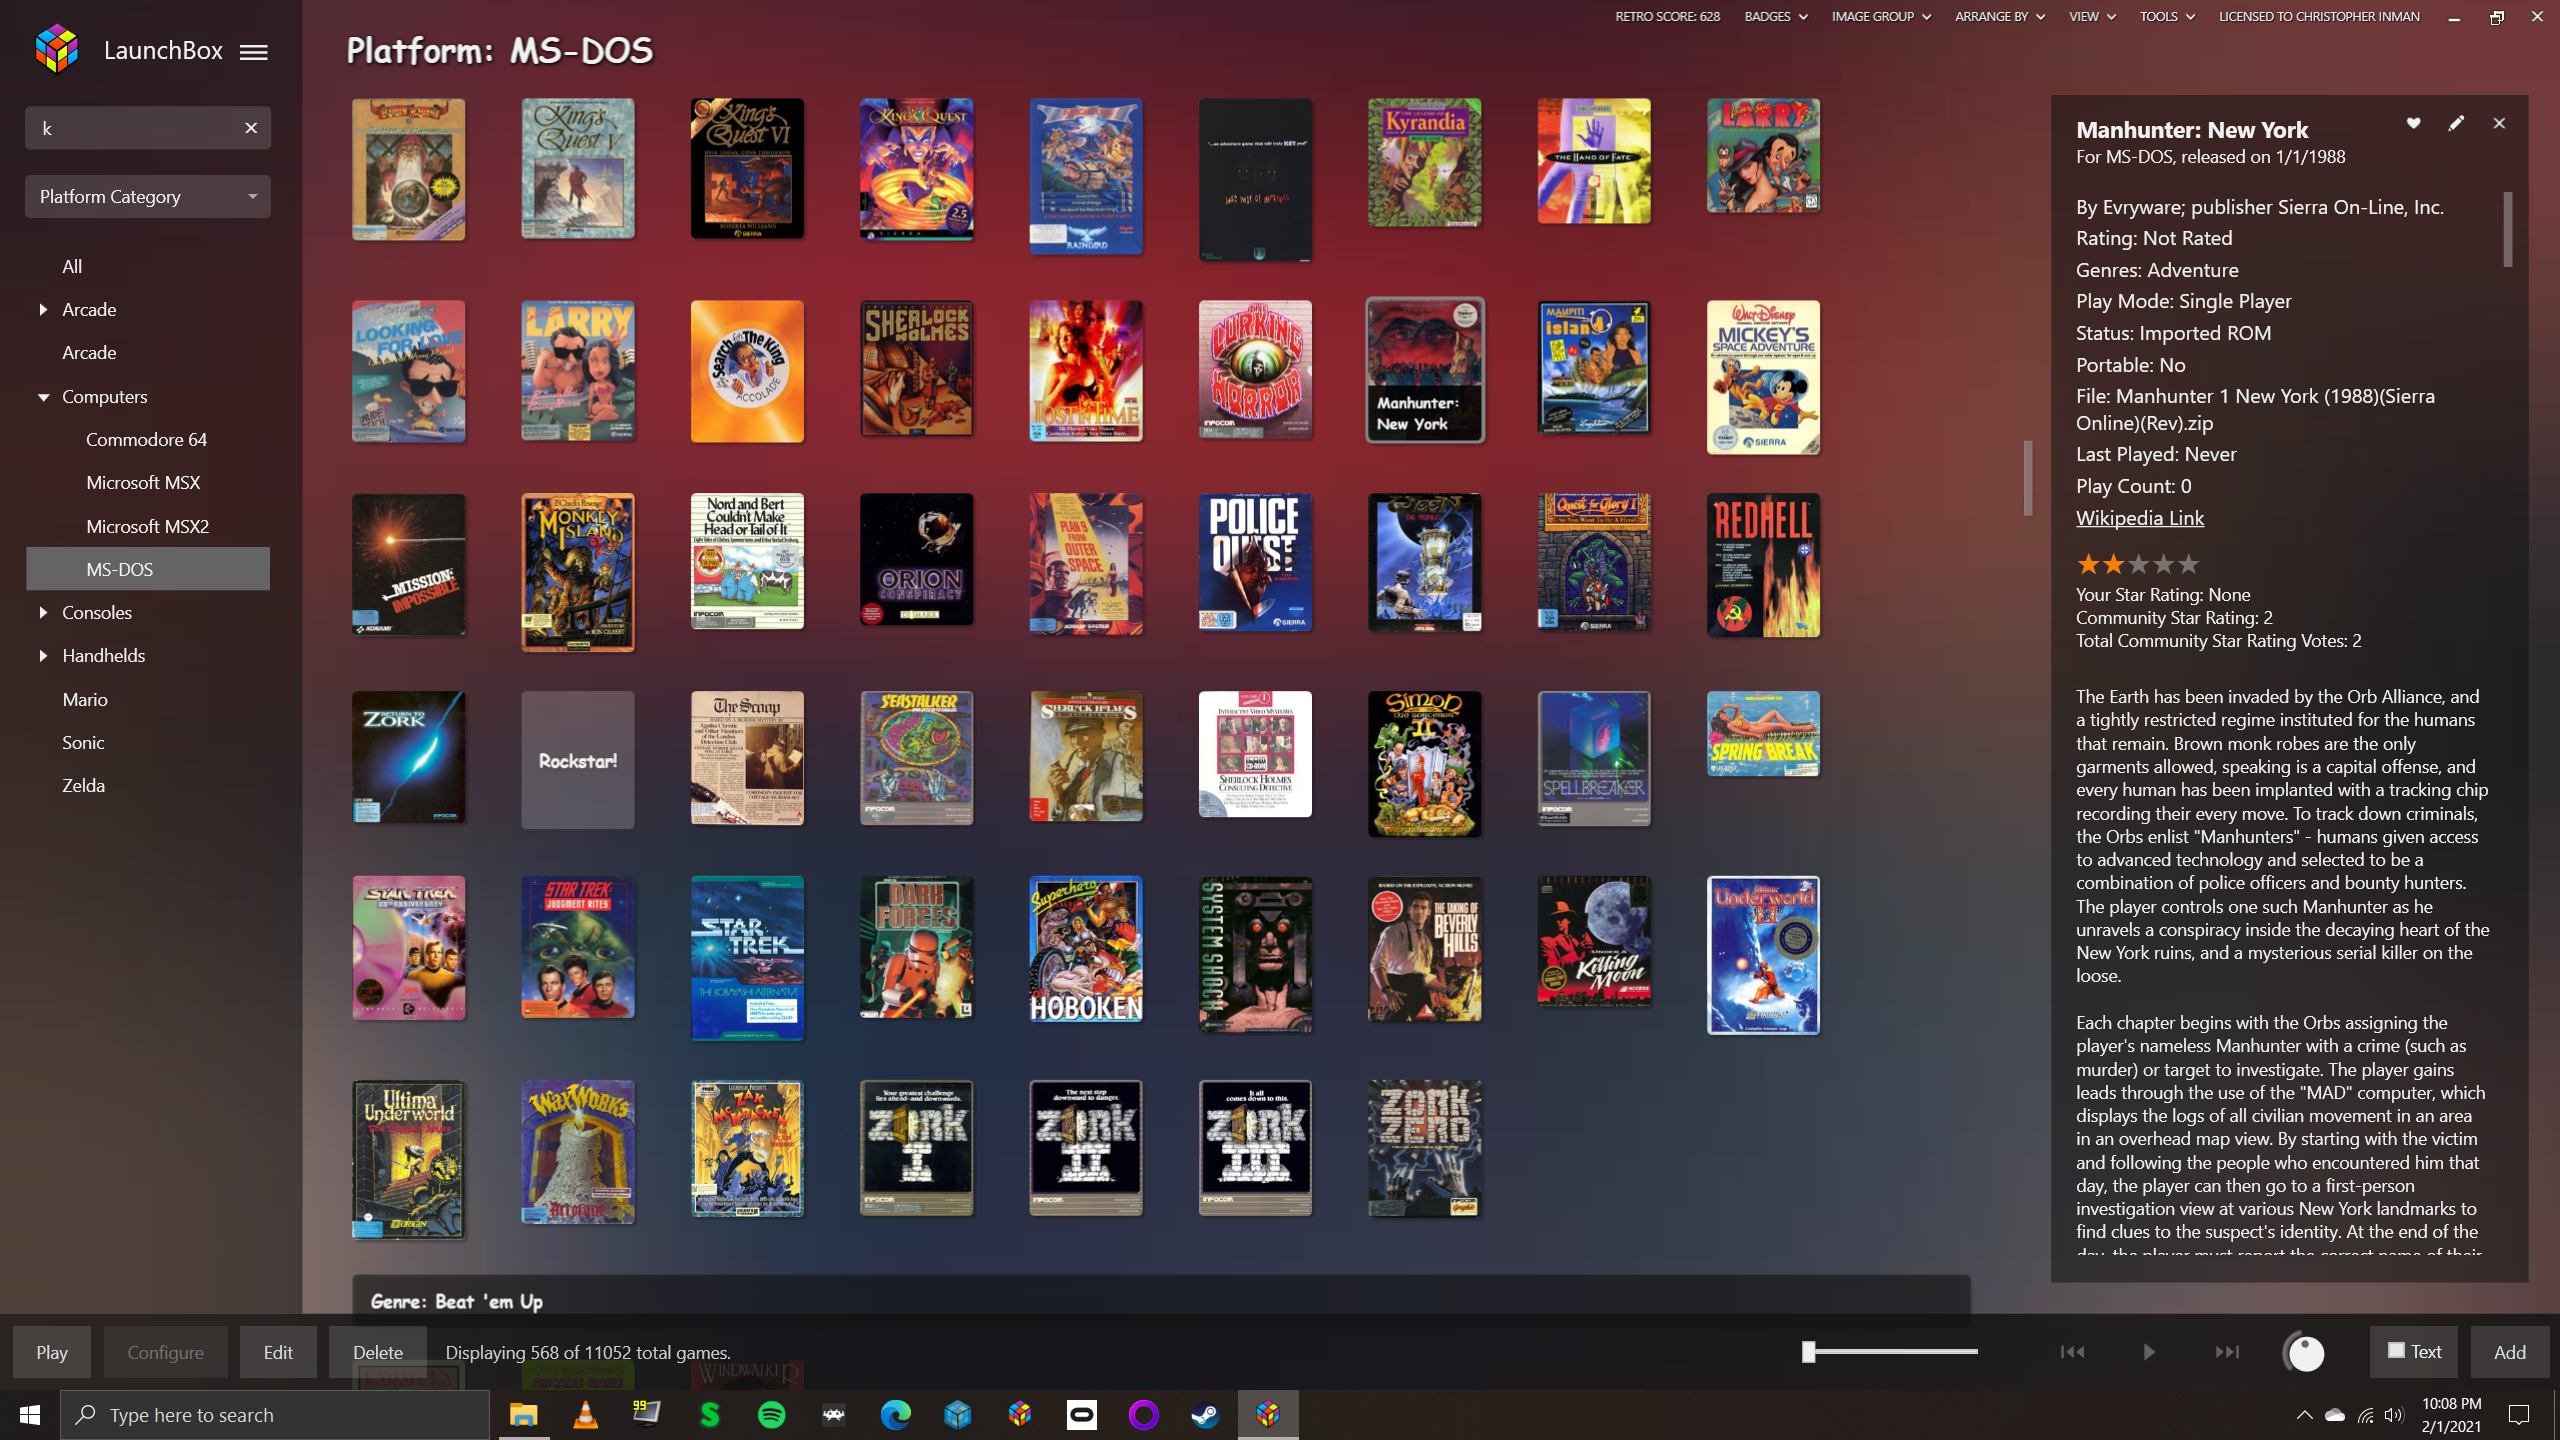Viewport: 2560px width, 1440px height.
Task: Click the Add button
Action: pos(2509,1352)
